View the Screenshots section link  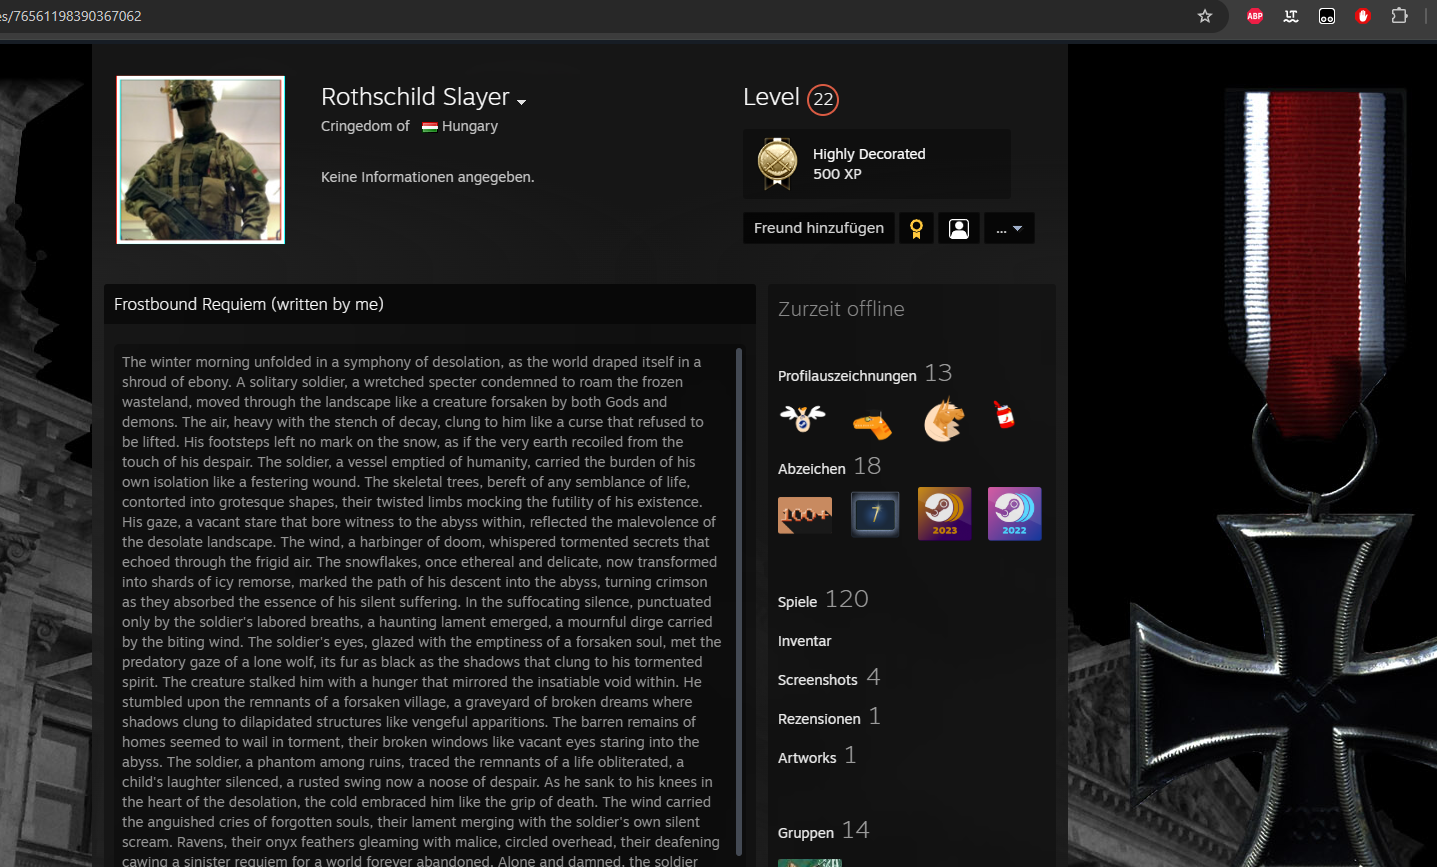[818, 680]
